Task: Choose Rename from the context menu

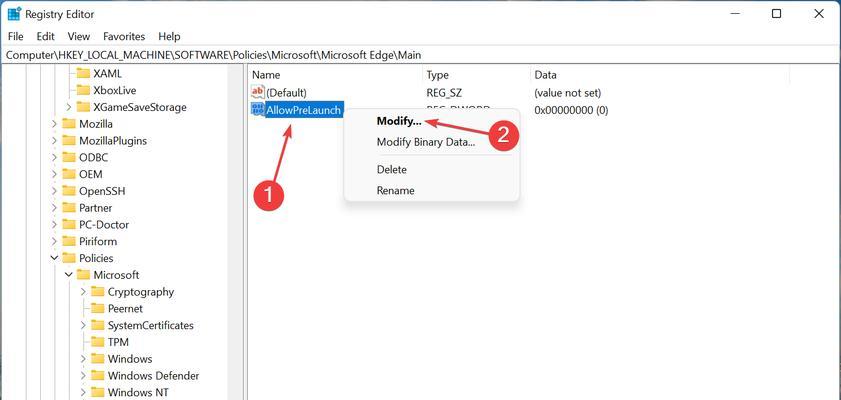Action: coord(395,190)
